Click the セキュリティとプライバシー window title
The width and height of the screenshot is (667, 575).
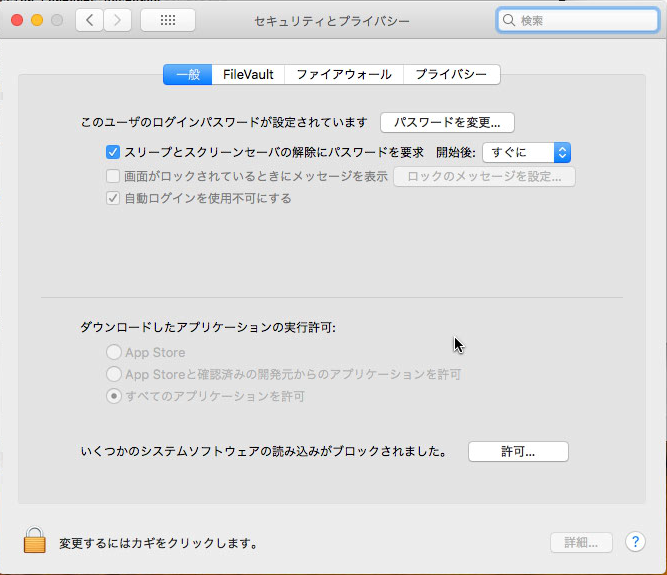click(x=332, y=21)
